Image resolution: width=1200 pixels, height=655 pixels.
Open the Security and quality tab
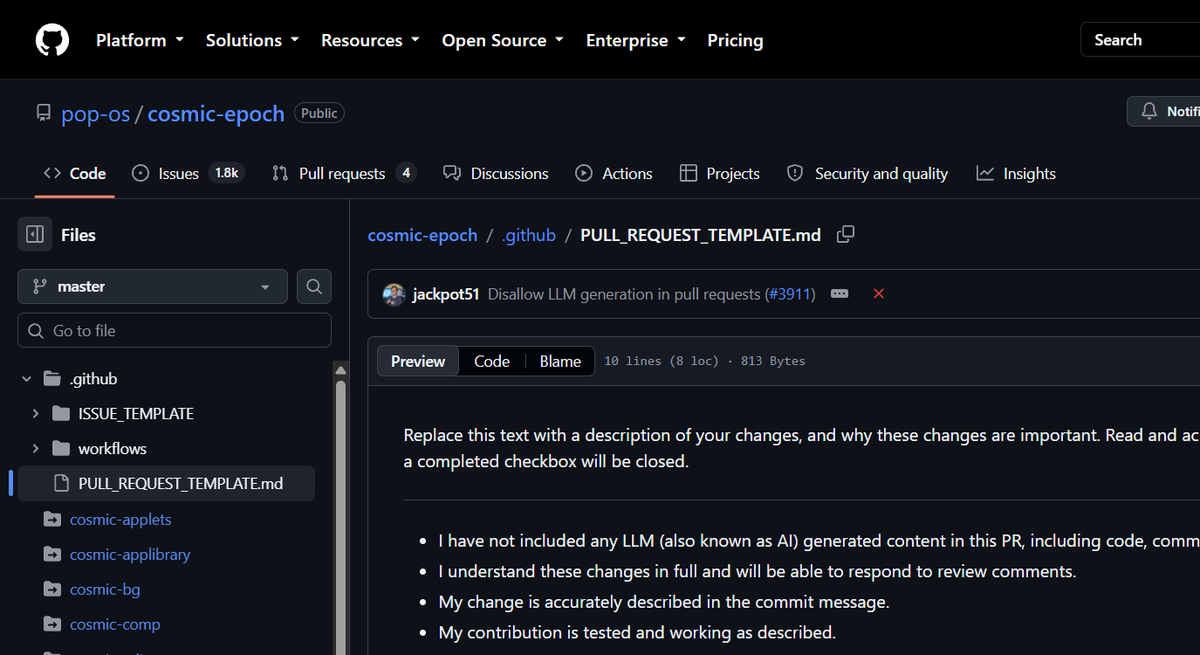point(868,173)
